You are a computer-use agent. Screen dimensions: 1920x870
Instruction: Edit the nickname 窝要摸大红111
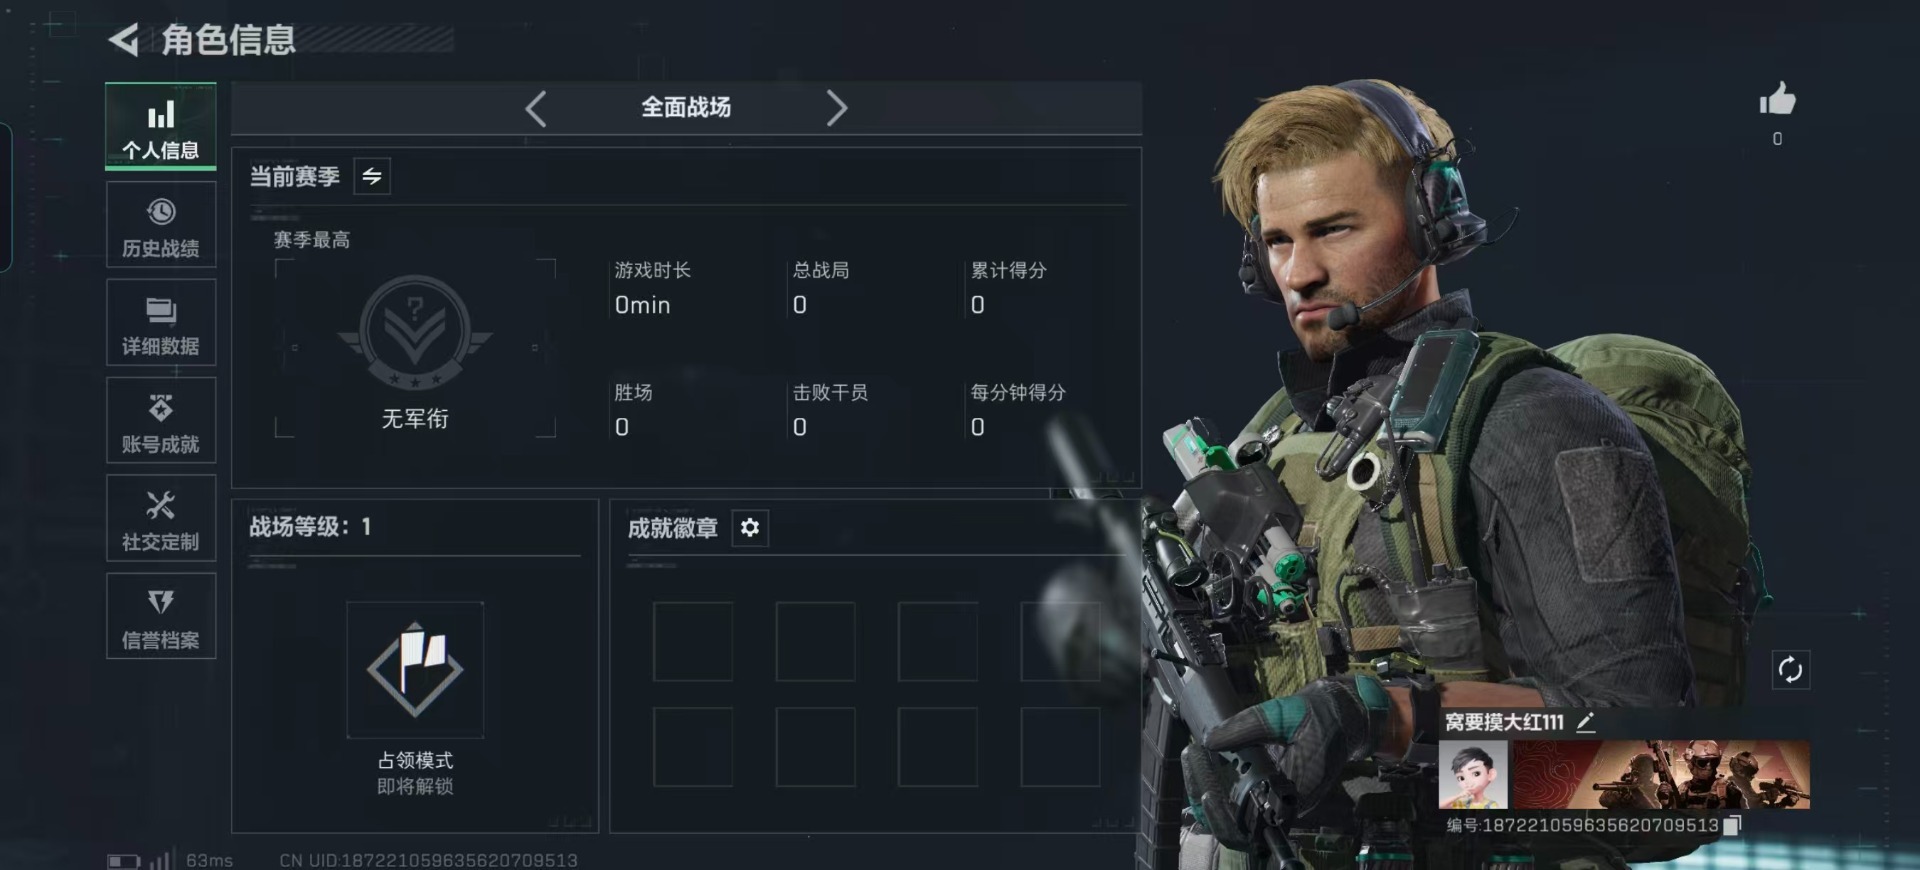[x=1586, y=722]
